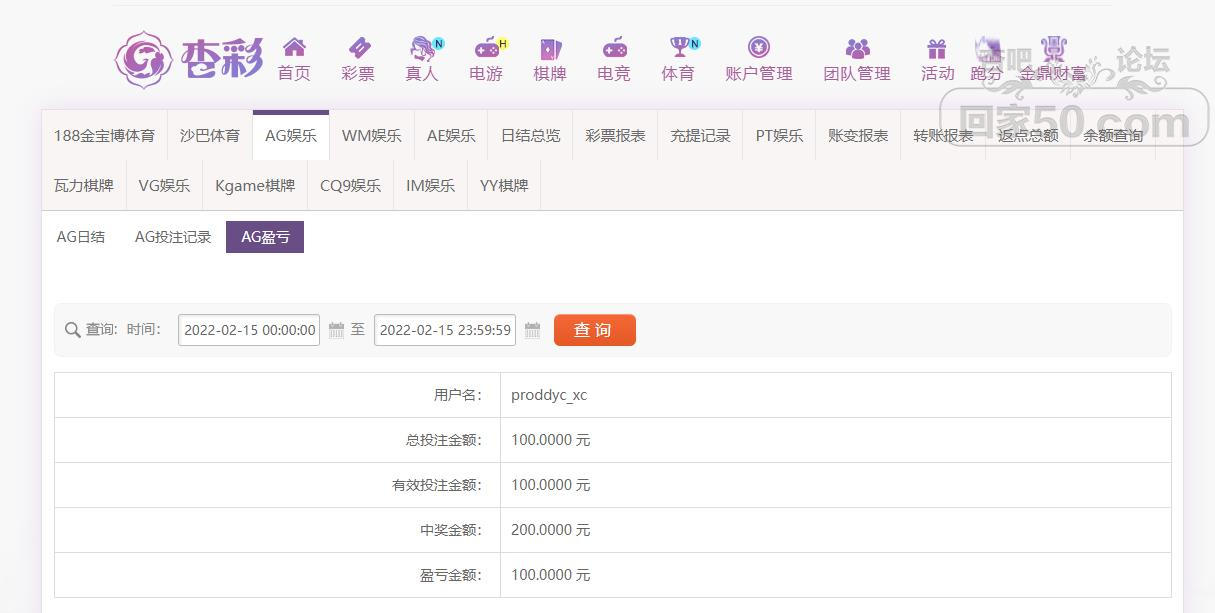
Task: Switch to PT娱乐 tab
Action: coord(779,135)
